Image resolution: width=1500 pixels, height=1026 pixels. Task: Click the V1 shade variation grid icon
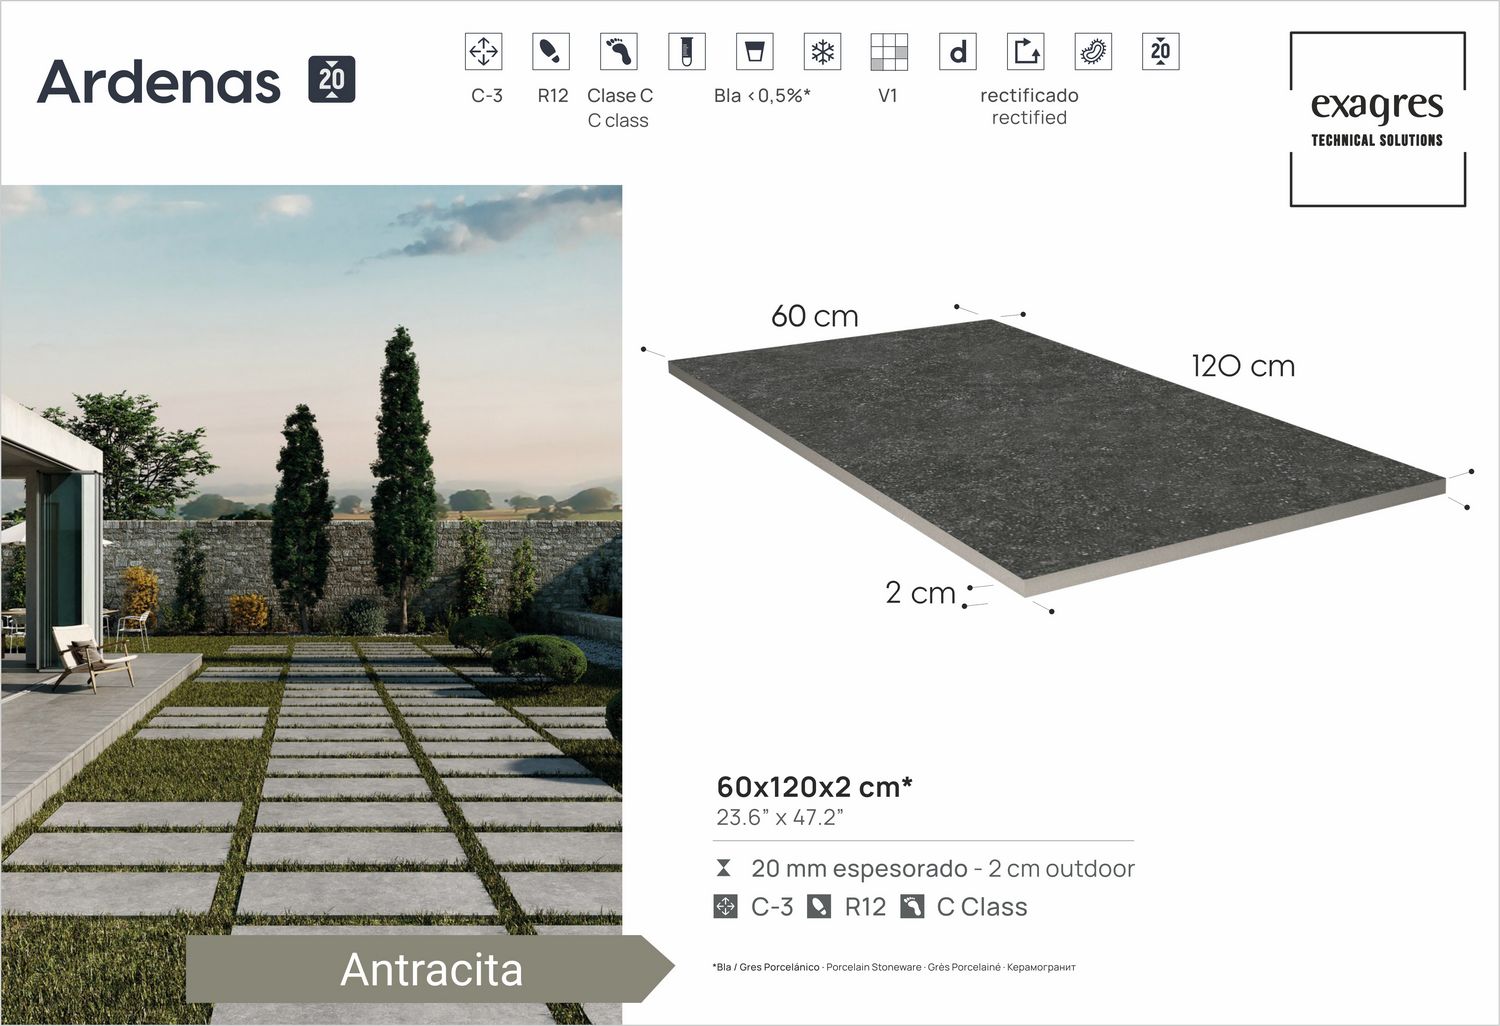click(889, 50)
